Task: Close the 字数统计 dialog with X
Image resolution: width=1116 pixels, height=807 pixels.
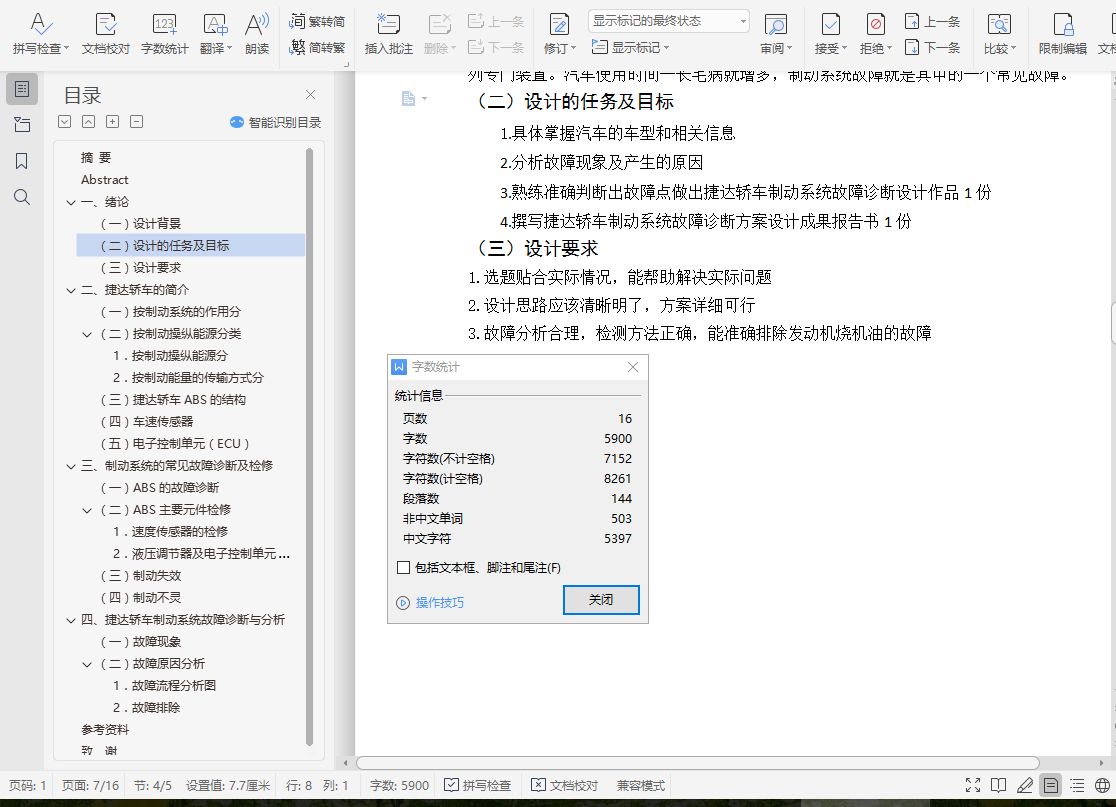Action: point(633,367)
